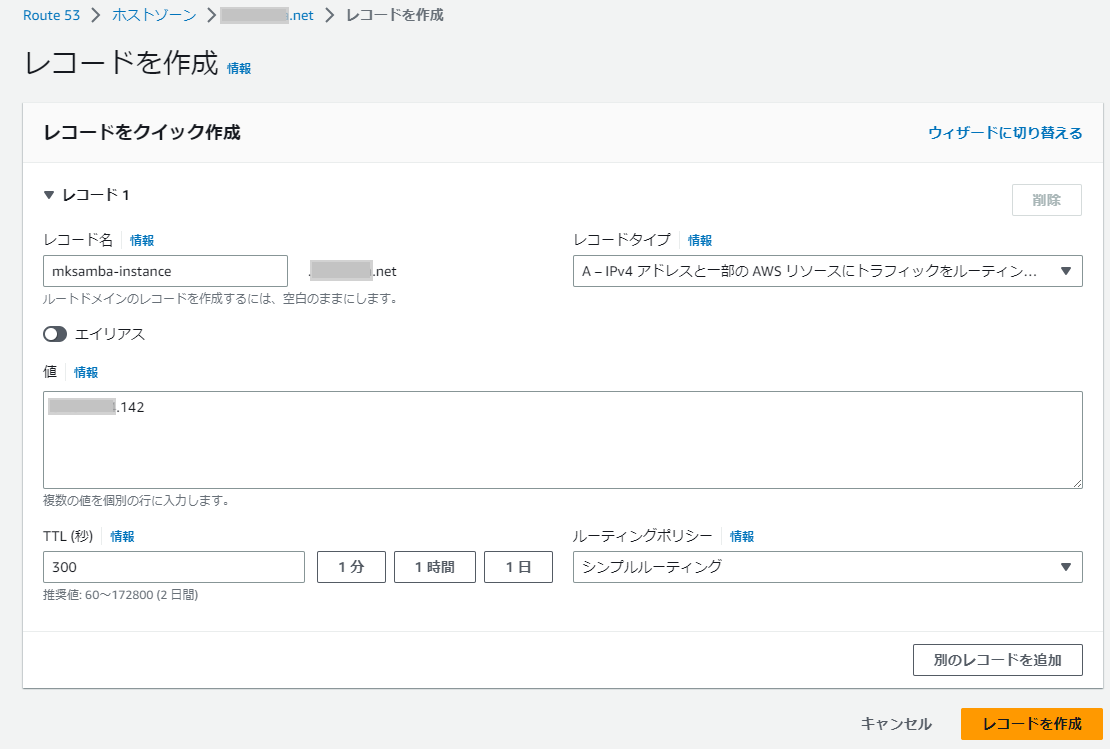1110x749 pixels.
Task: Click the hint about ルートドメインのレコード
Action: pyautogui.click(x=221, y=299)
